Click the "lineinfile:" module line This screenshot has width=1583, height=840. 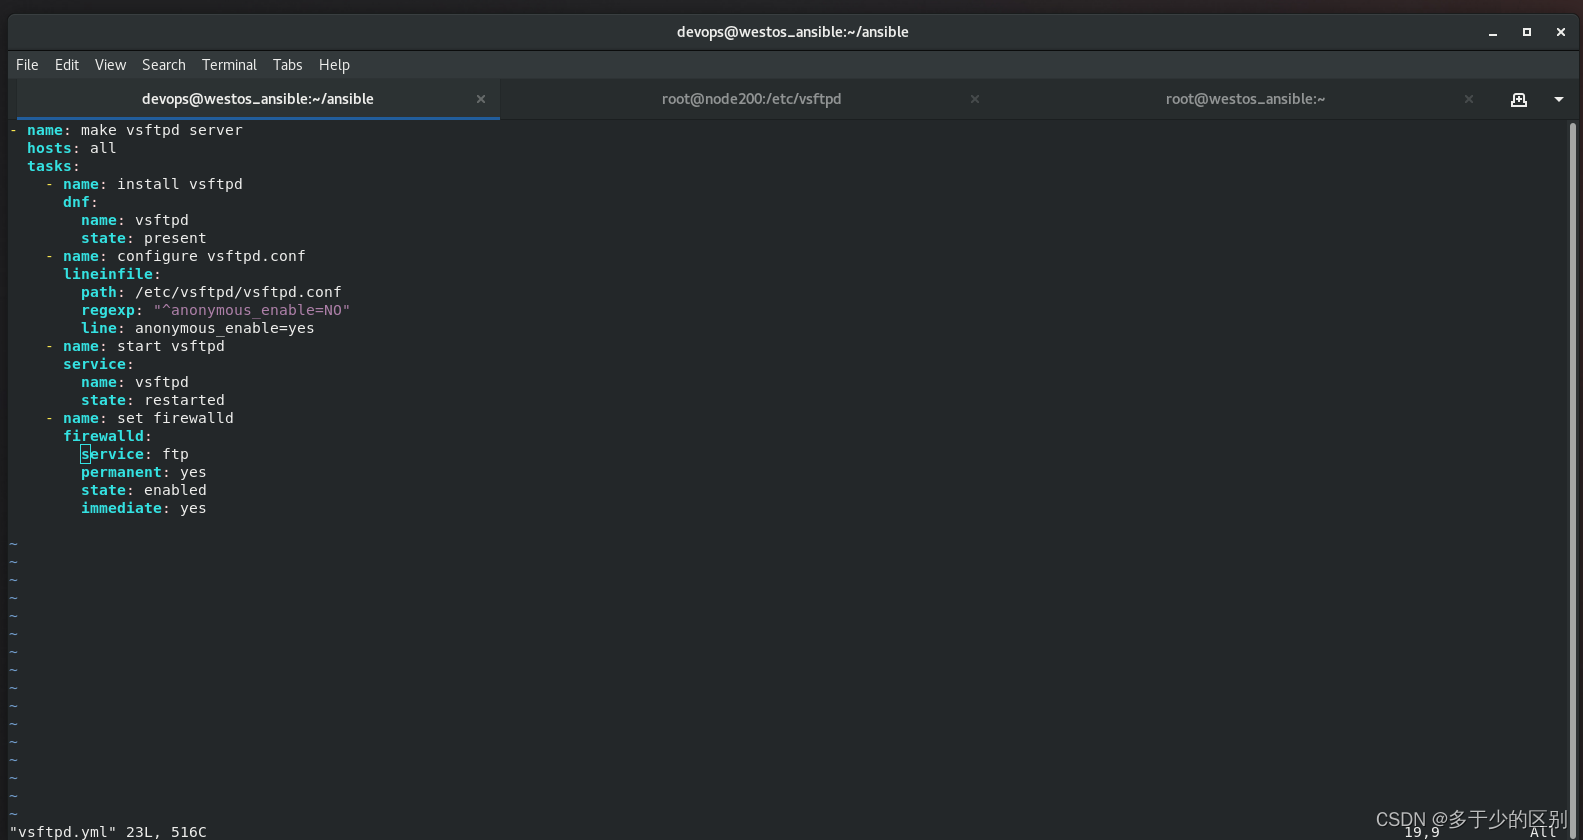[x=112, y=274]
